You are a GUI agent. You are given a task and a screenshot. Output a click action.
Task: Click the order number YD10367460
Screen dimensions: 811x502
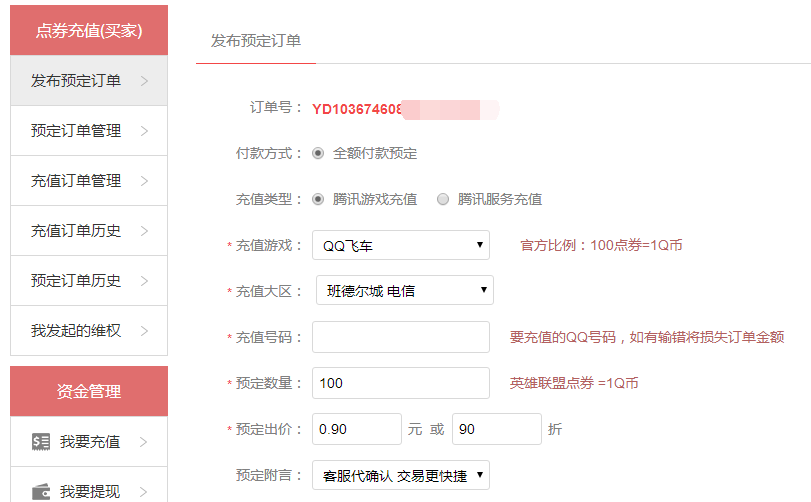tap(357, 110)
